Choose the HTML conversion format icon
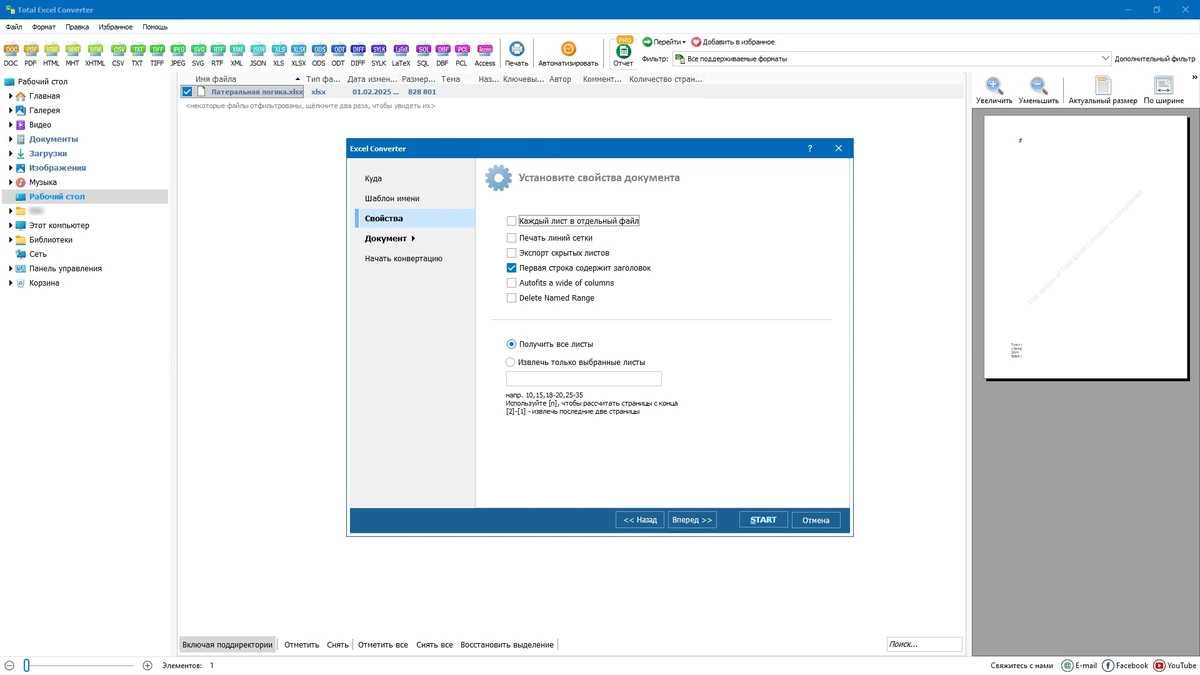Screen dimensions: 1200x675 pos(51,54)
